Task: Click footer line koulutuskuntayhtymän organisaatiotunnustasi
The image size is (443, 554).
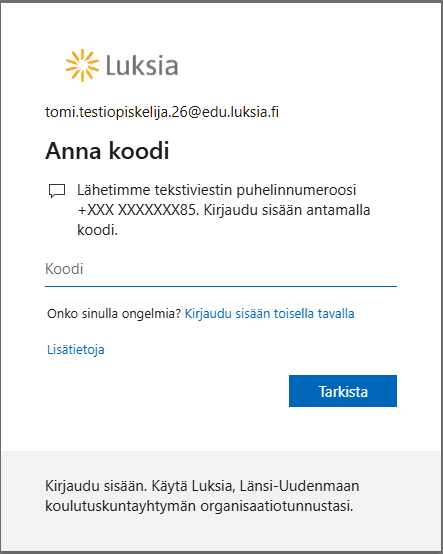Action: tap(199, 506)
